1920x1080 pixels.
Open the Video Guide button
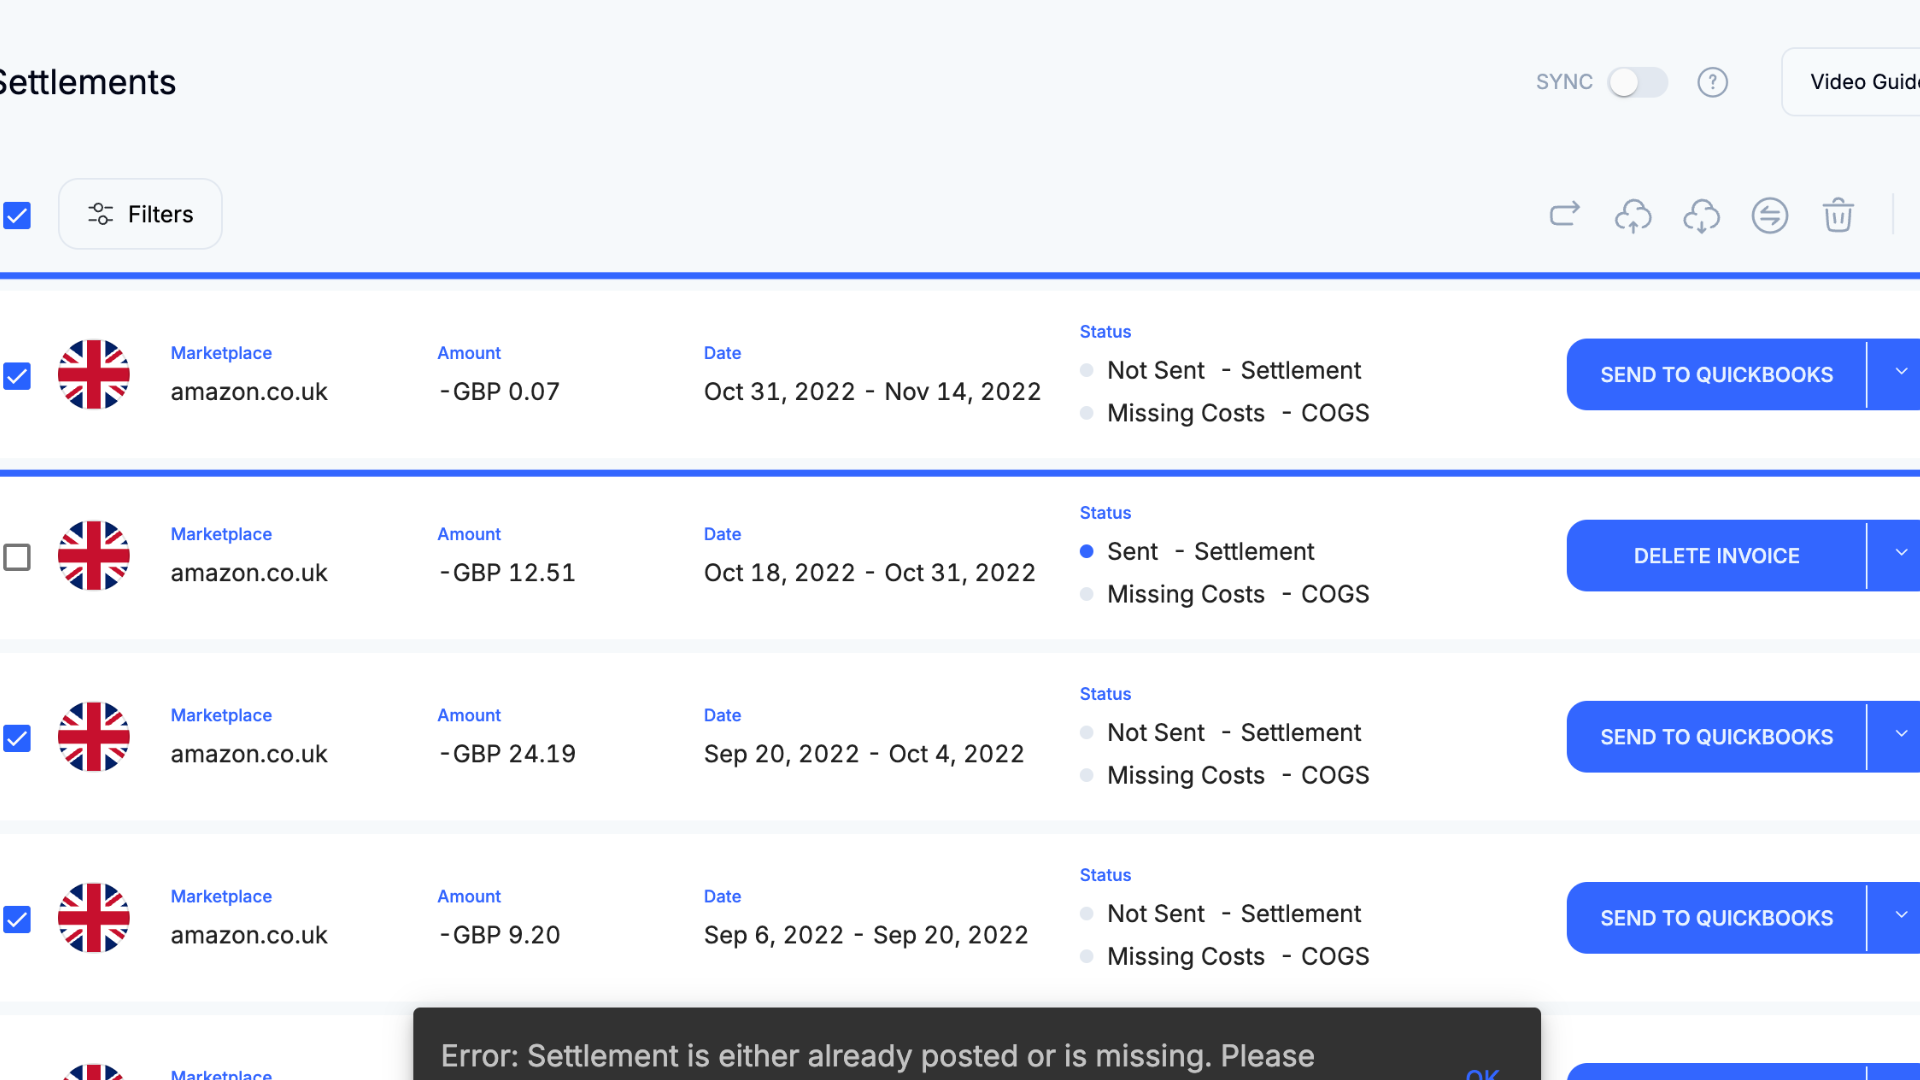(1851, 82)
